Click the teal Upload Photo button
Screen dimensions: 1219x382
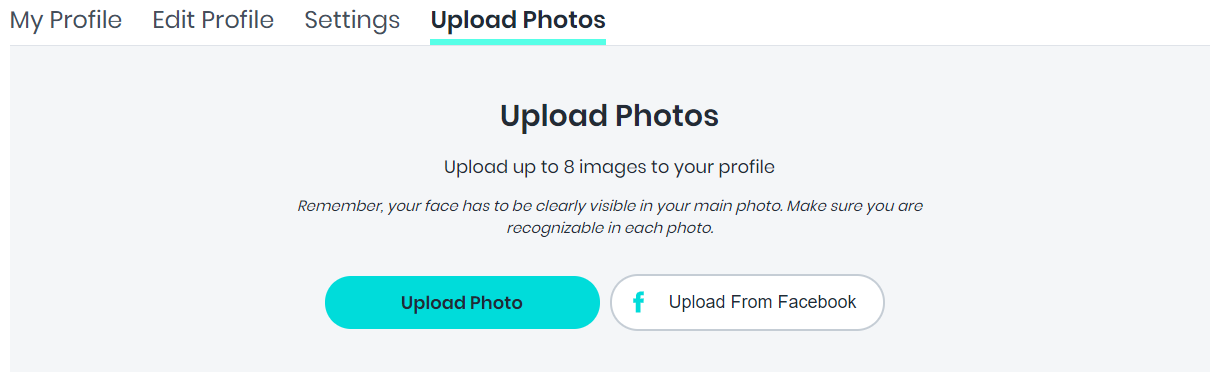[462, 302]
